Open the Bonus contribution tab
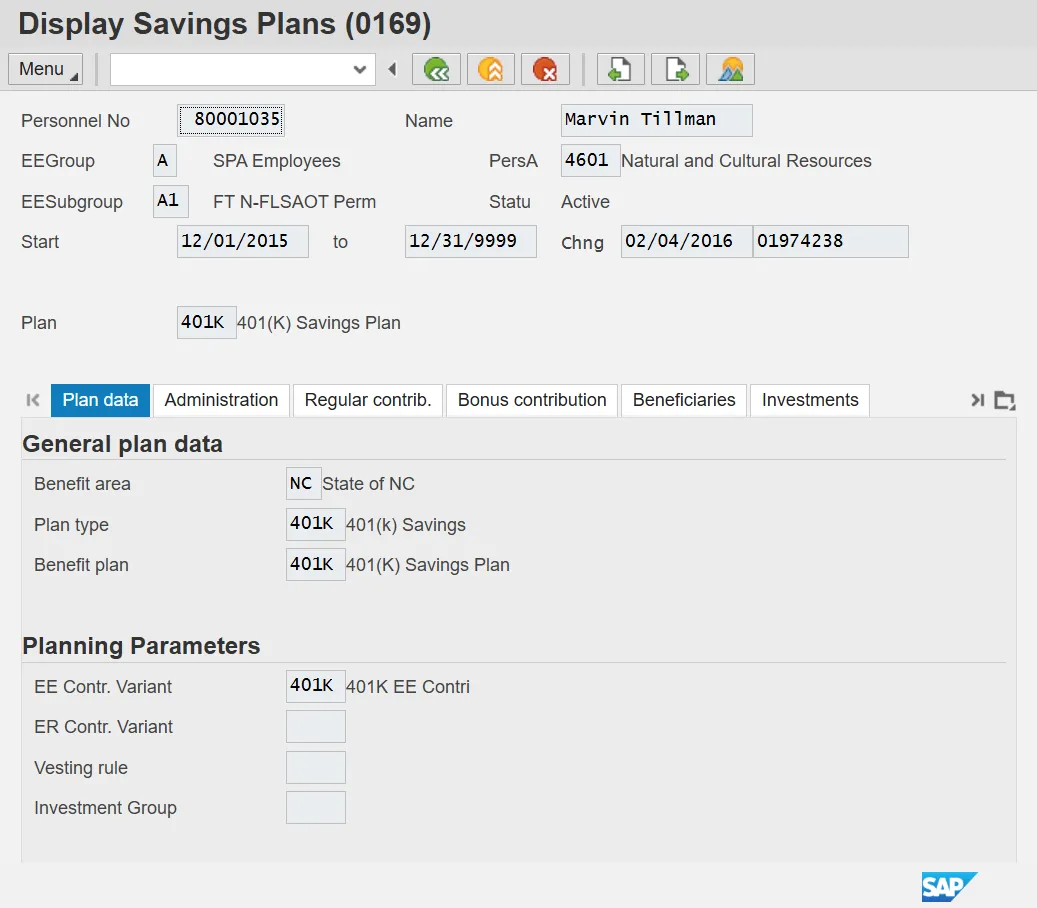1037x908 pixels. coord(532,400)
